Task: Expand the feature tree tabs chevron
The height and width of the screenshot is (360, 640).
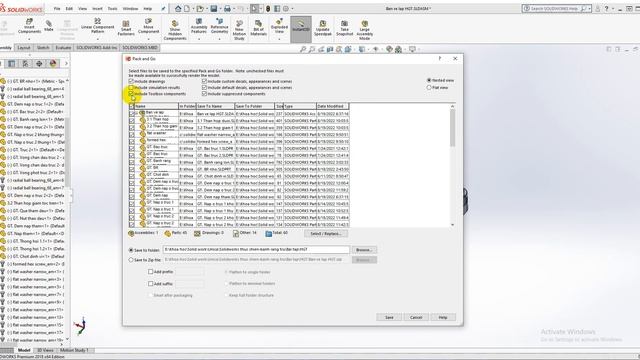Action: [66, 63]
